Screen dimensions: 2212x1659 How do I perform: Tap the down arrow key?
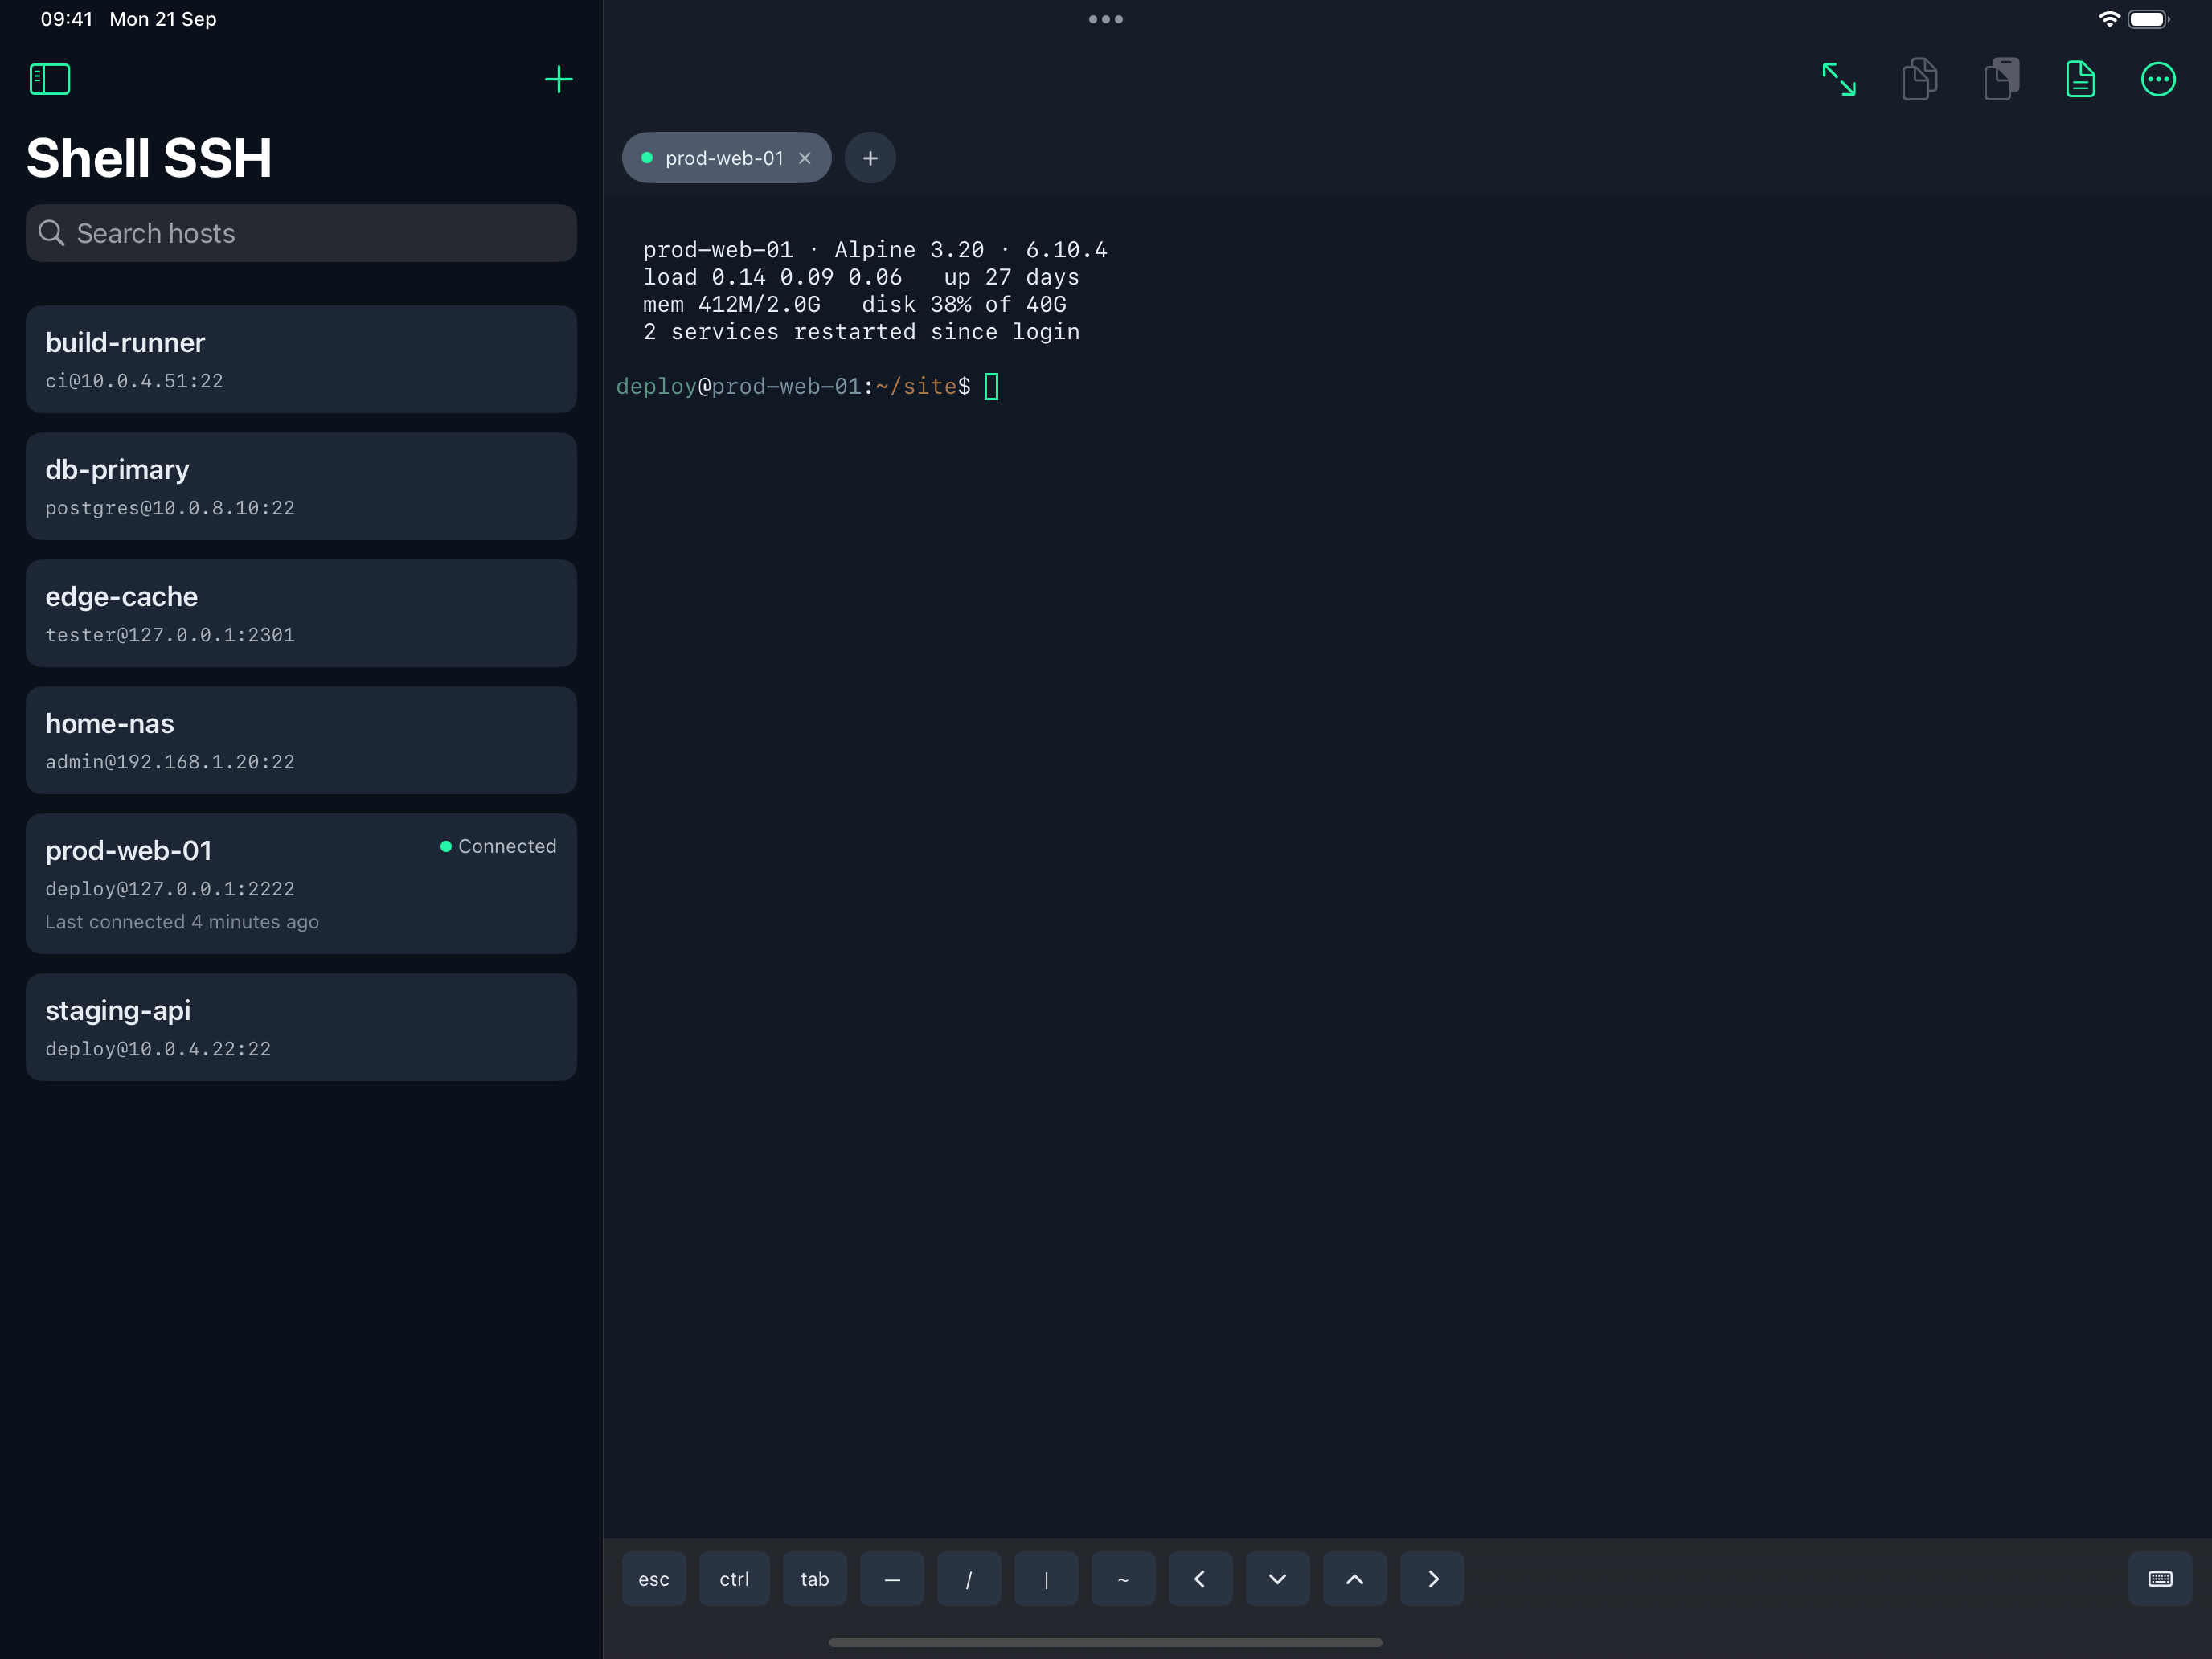pyautogui.click(x=1277, y=1579)
